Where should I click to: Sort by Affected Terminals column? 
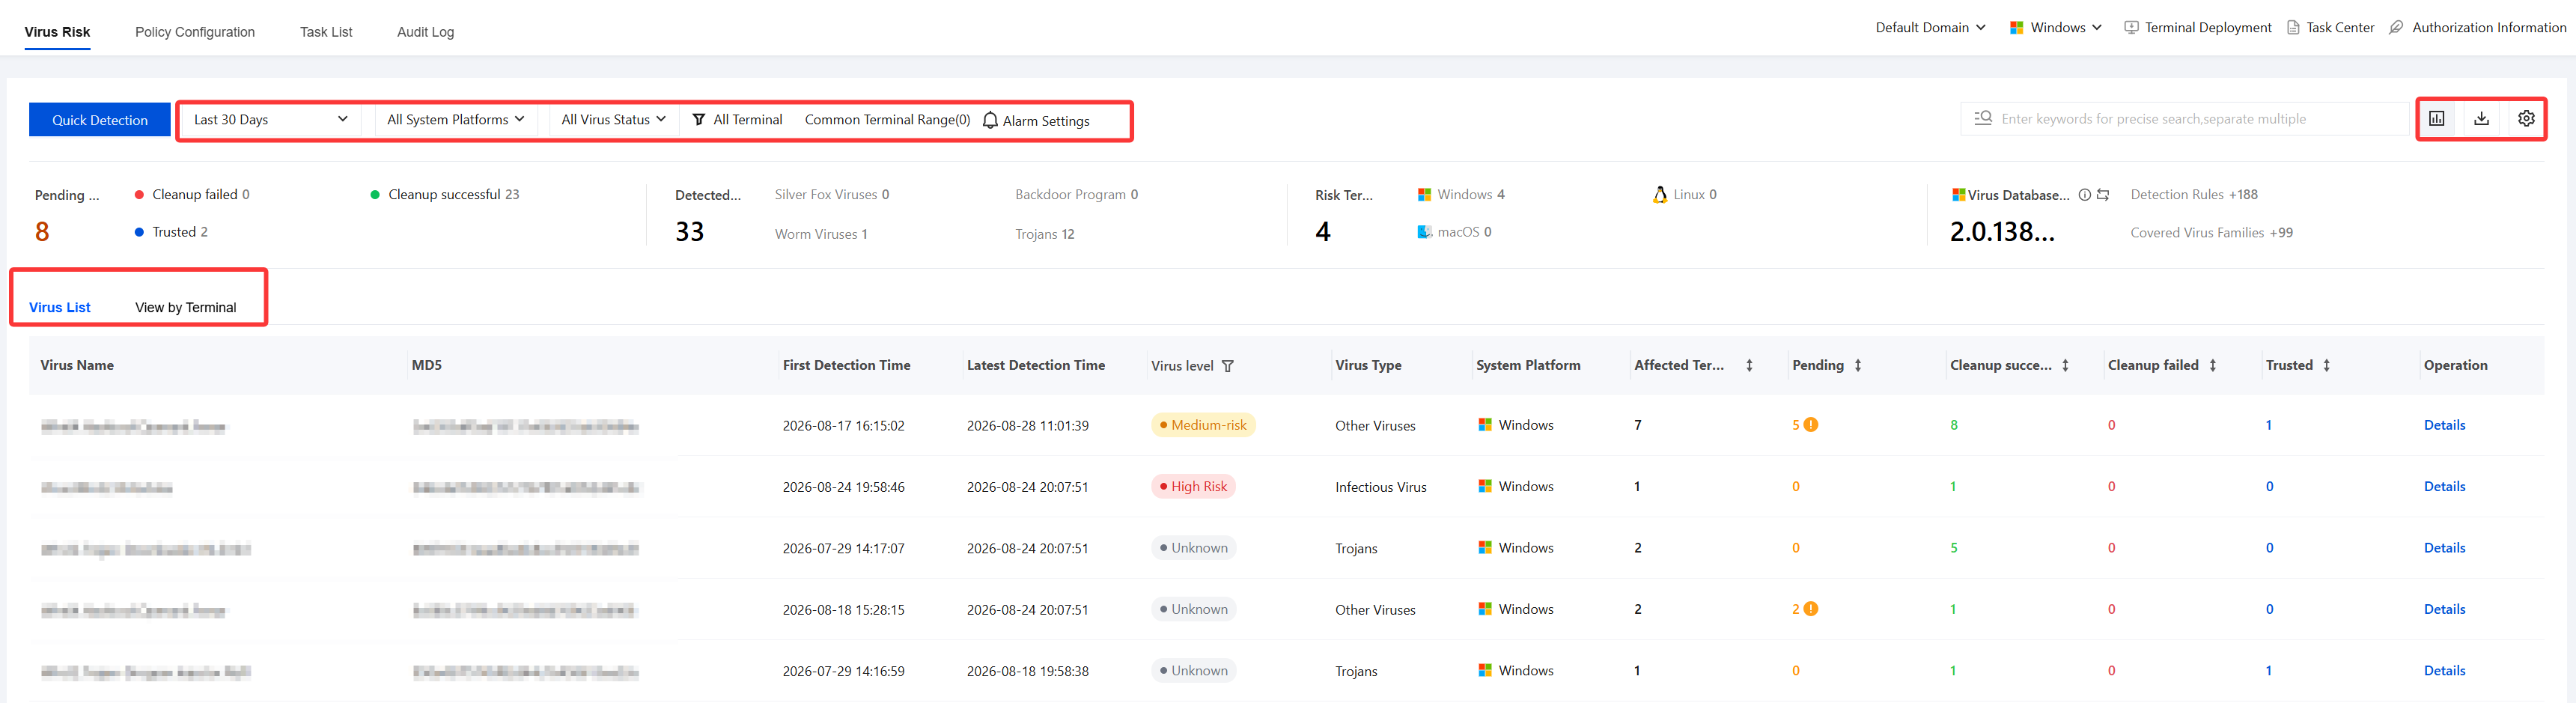pos(1749,366)
